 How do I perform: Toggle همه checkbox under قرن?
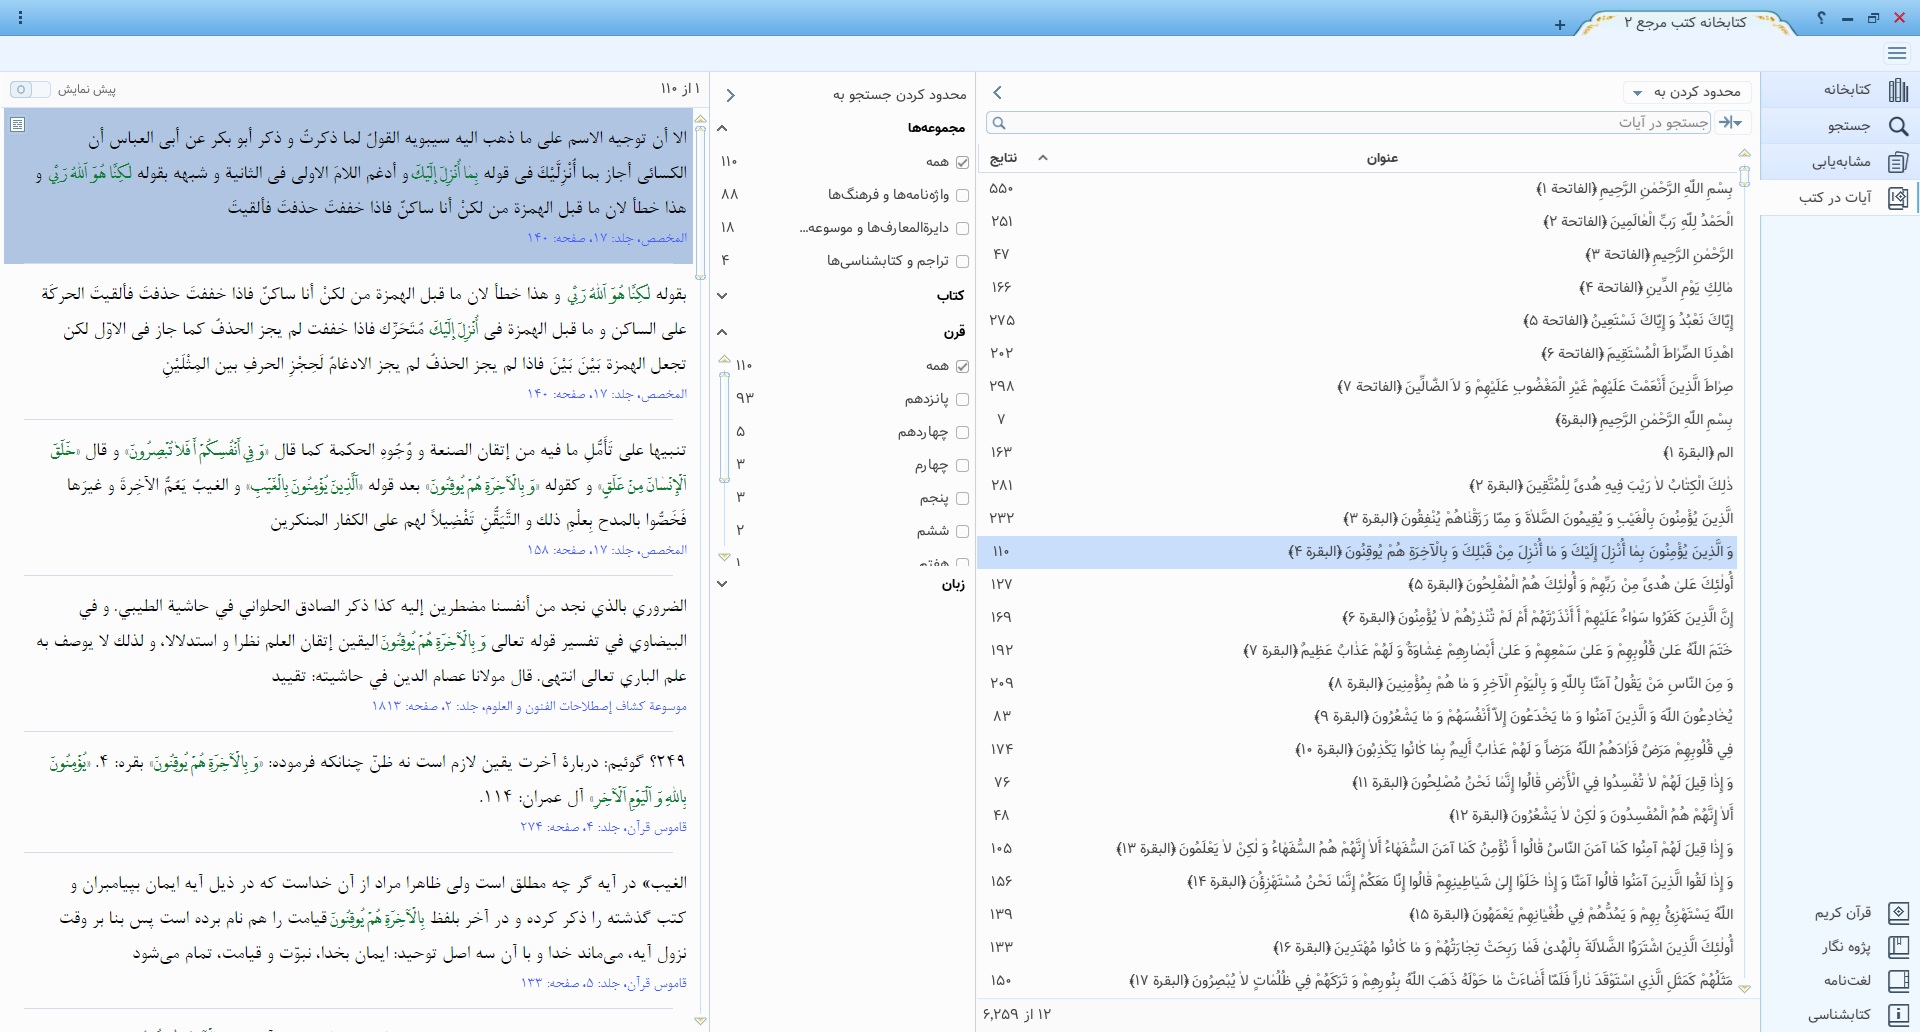[962, 366]
